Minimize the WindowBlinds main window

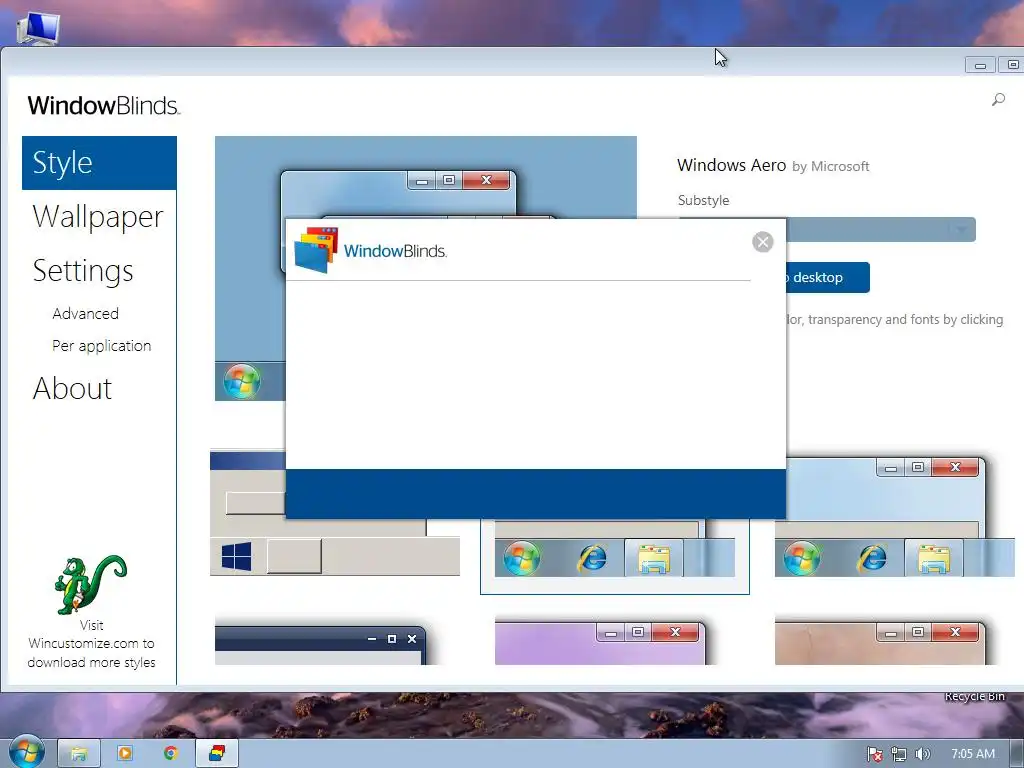click(x=980, y=65)
